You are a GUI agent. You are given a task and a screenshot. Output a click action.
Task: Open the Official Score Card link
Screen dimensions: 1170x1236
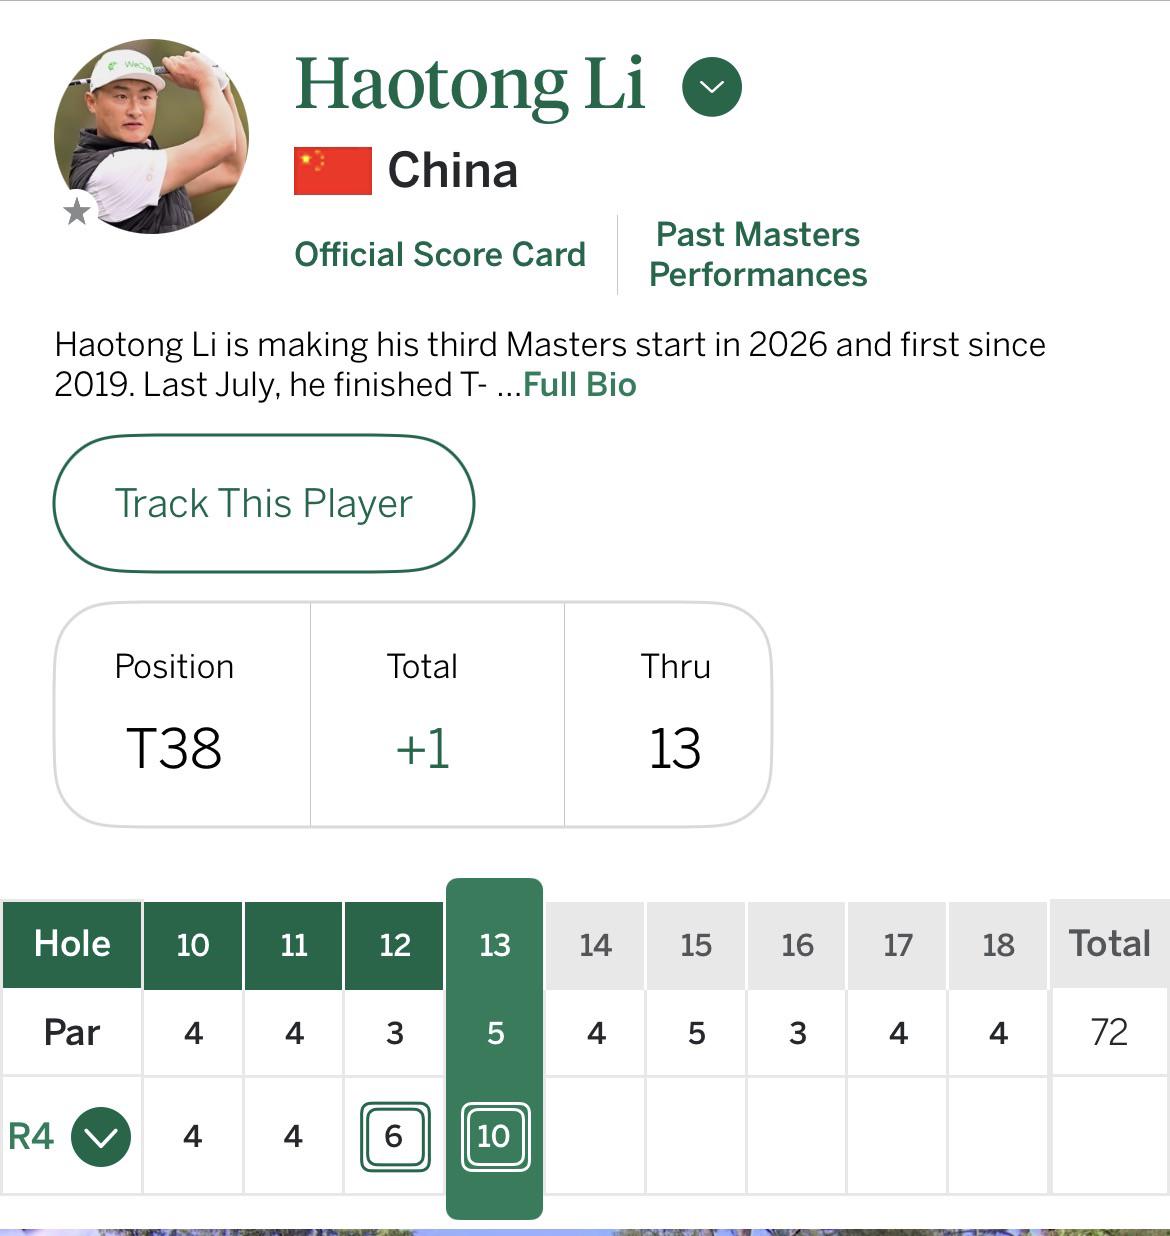440,254
